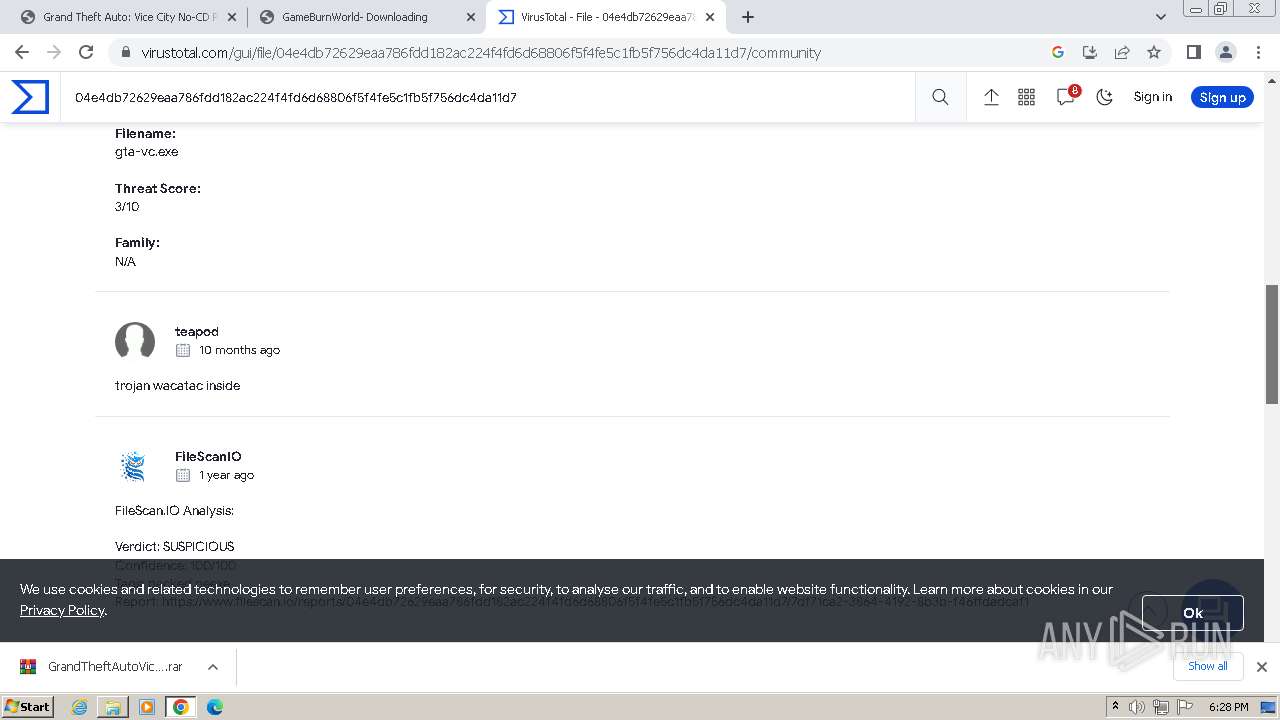Click calendar icon next to 1 year ago
1280x720 pixels.
183,475
